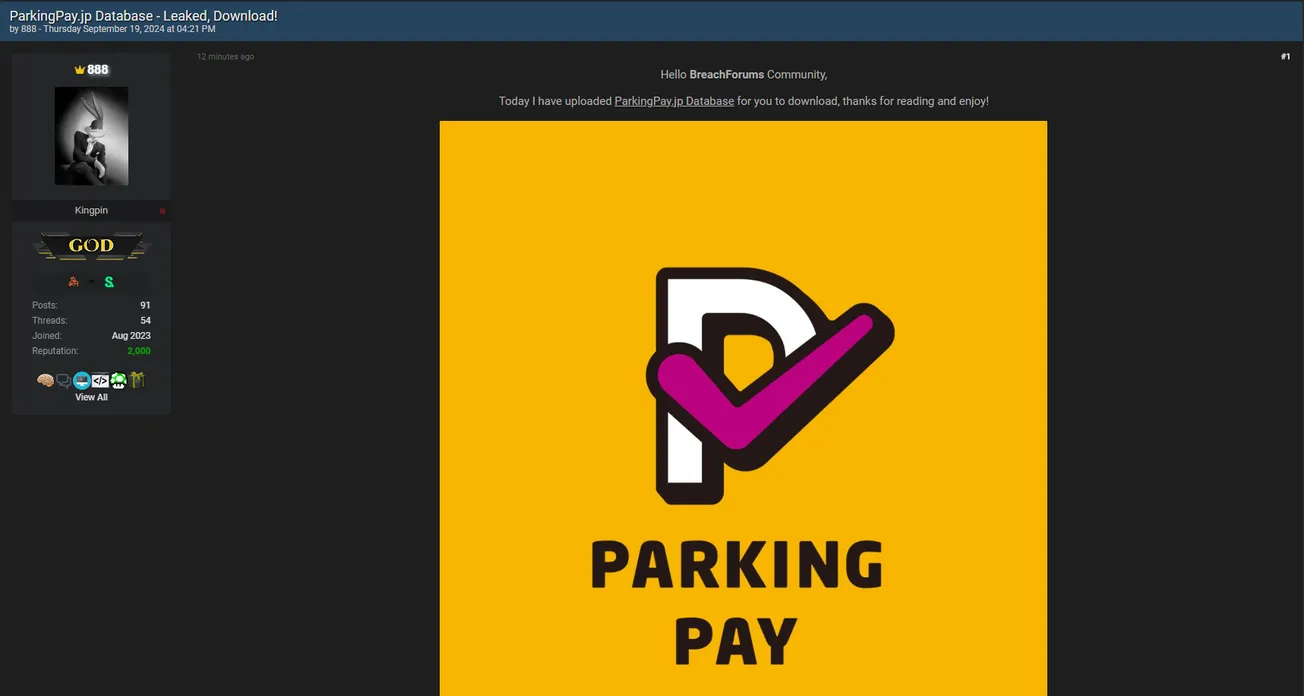Click the '12 minutes ago' post timestamp
Viewport: 1304px width, 696px height.
225,57
